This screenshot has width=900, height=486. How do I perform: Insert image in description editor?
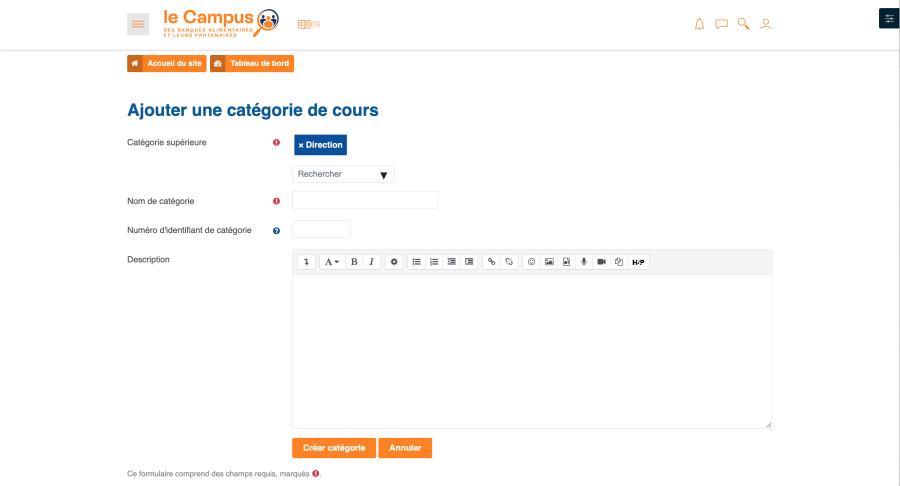549,262
